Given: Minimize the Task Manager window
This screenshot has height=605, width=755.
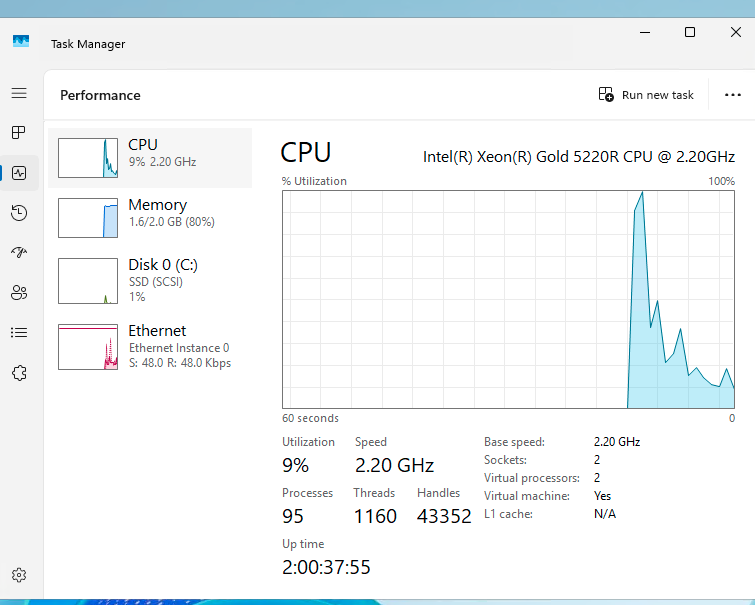Looking at the screenshot, I should pyautogui.click(x=645, y=32).
